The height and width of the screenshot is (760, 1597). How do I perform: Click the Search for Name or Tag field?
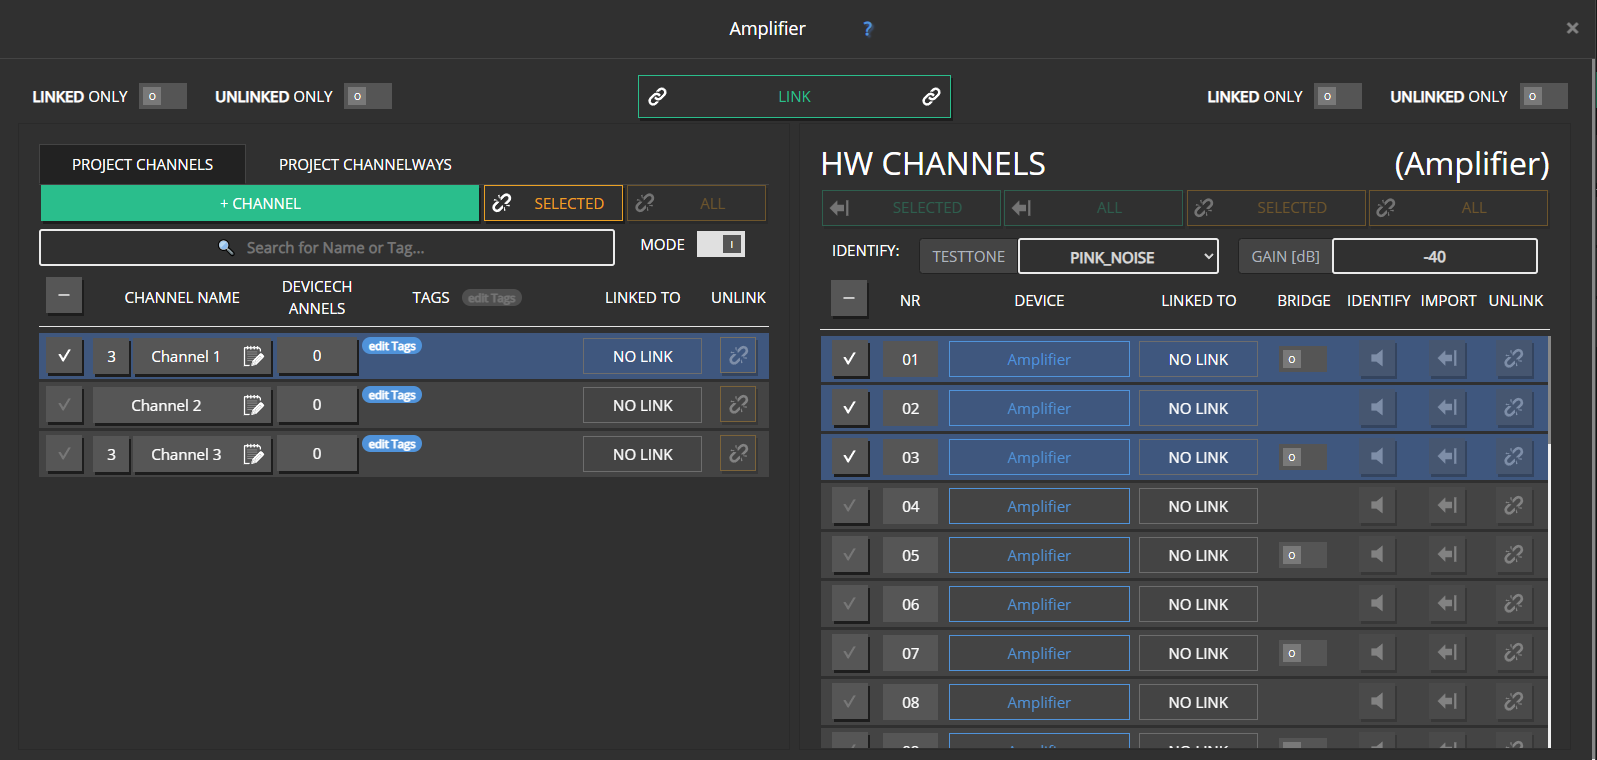coord(327,248)
